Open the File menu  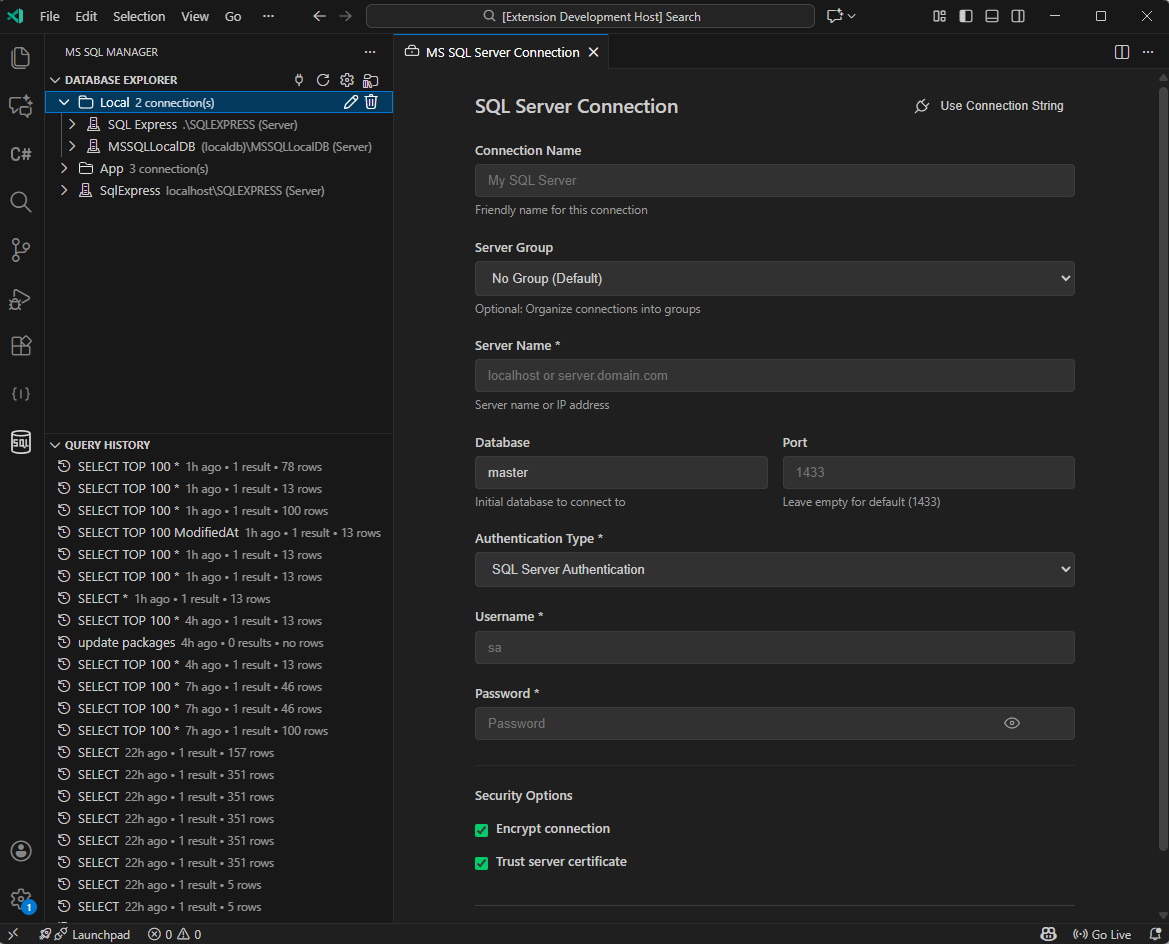[49, 16]
